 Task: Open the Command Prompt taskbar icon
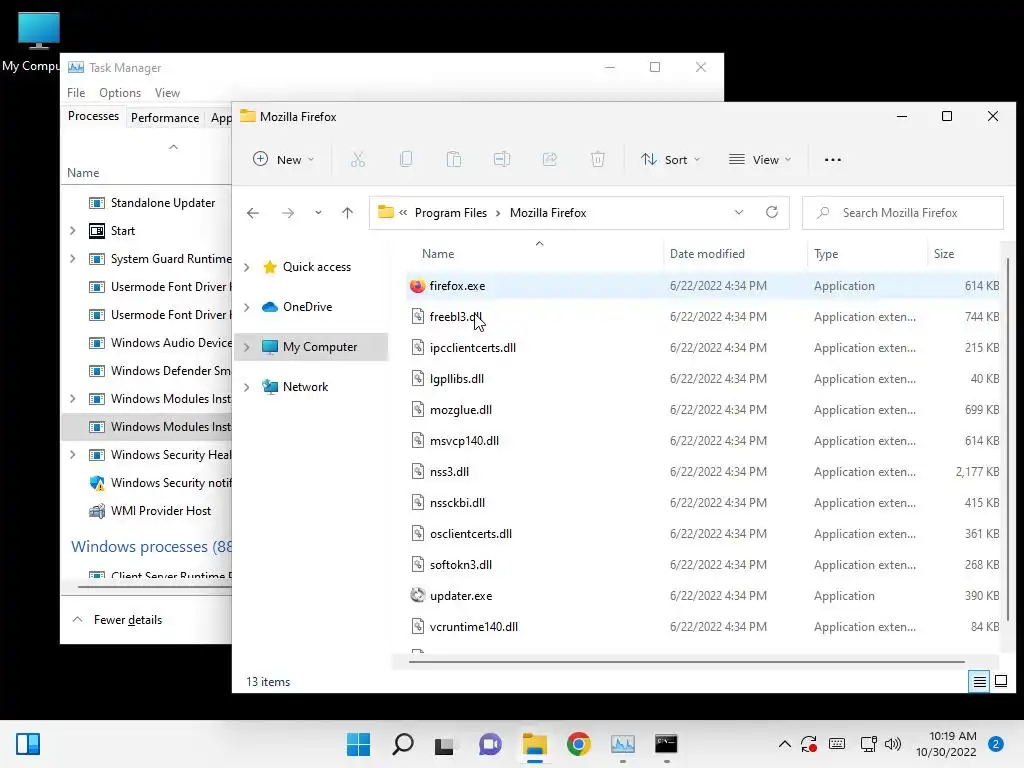point(666,744)
